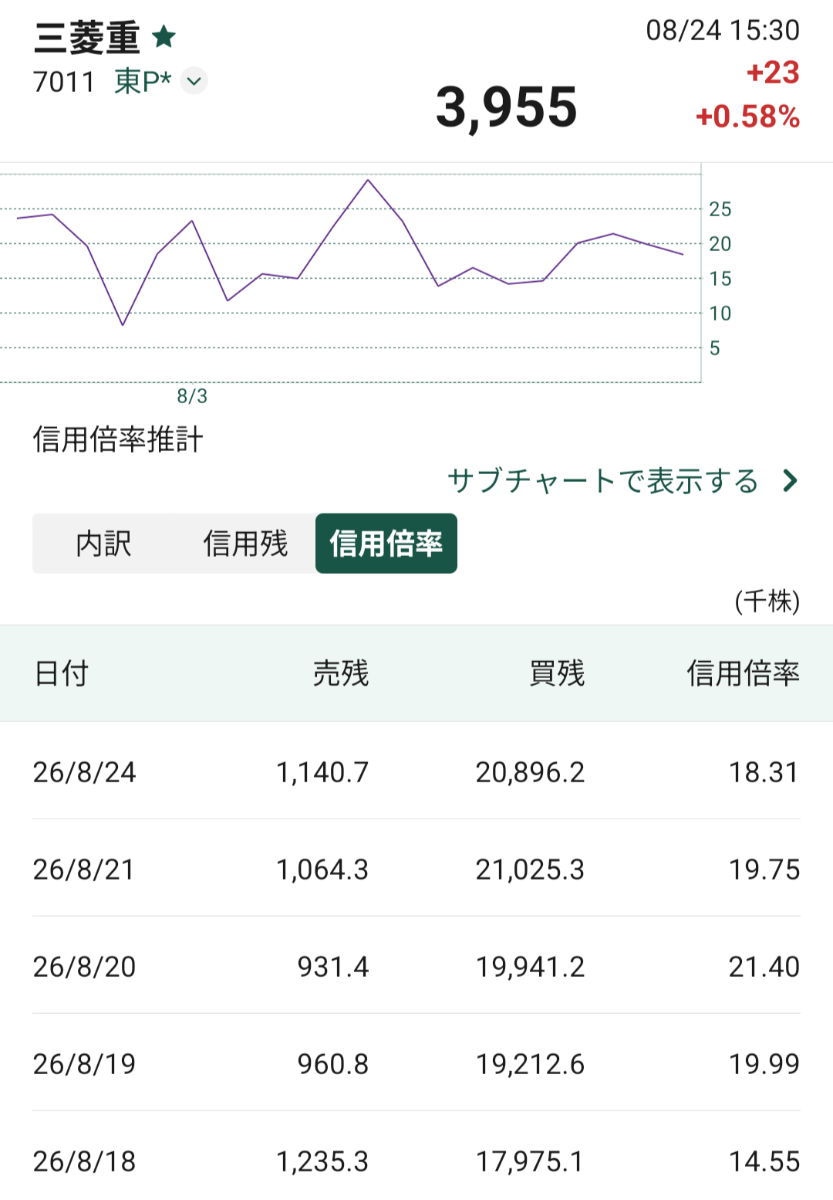
Task: Click the (千株) unit label
Action: (768, 601)
